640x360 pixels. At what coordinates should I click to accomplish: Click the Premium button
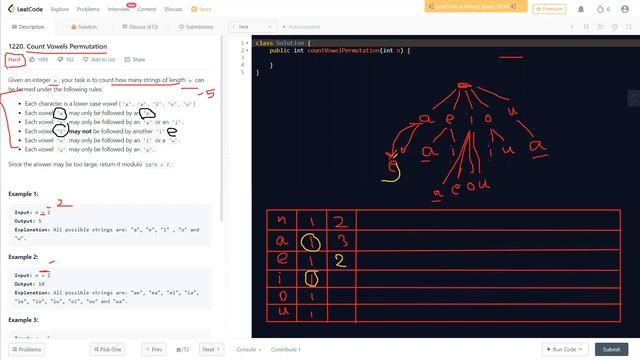click(549, 9)
